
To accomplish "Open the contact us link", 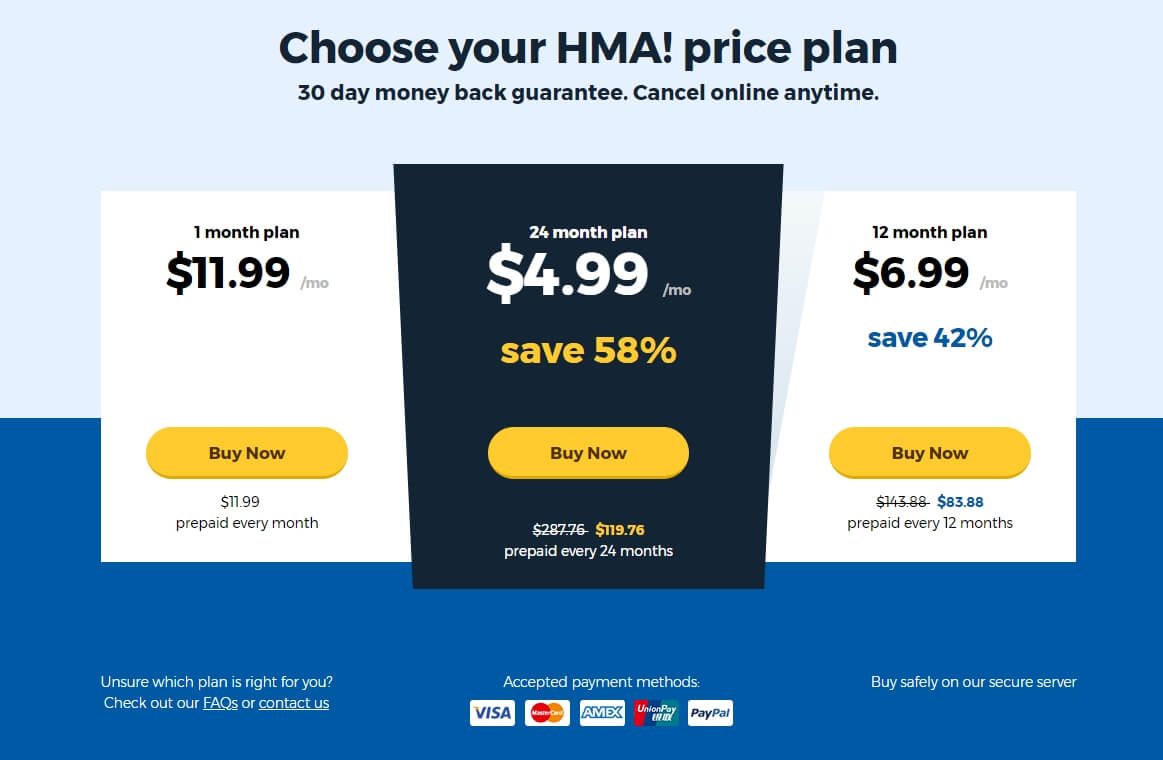I will 294,703.
